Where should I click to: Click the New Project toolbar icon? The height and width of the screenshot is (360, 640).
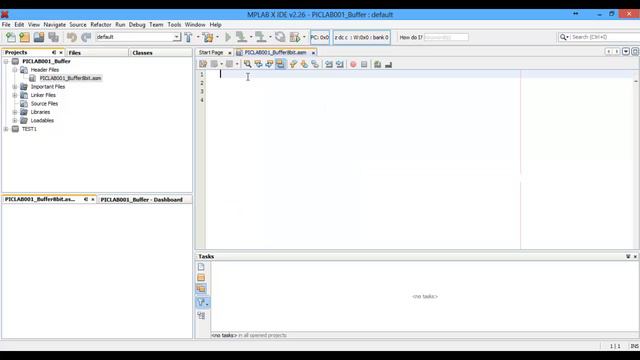24,37
